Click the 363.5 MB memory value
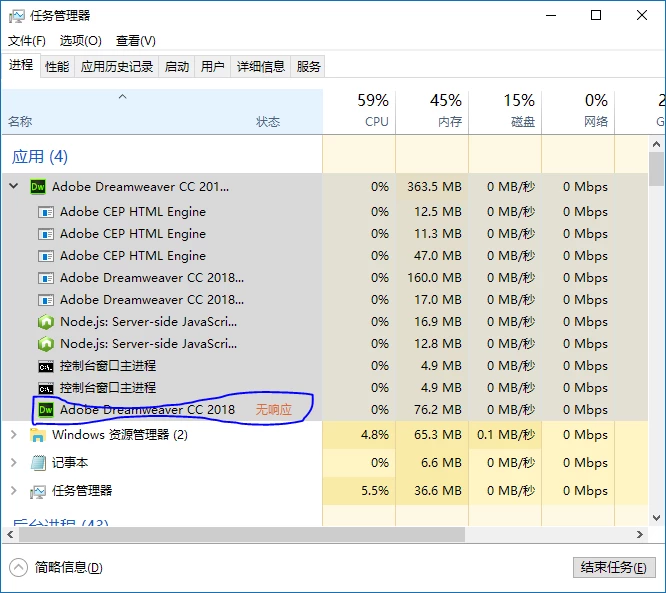The image size is (666, 593). coord(434,186)
